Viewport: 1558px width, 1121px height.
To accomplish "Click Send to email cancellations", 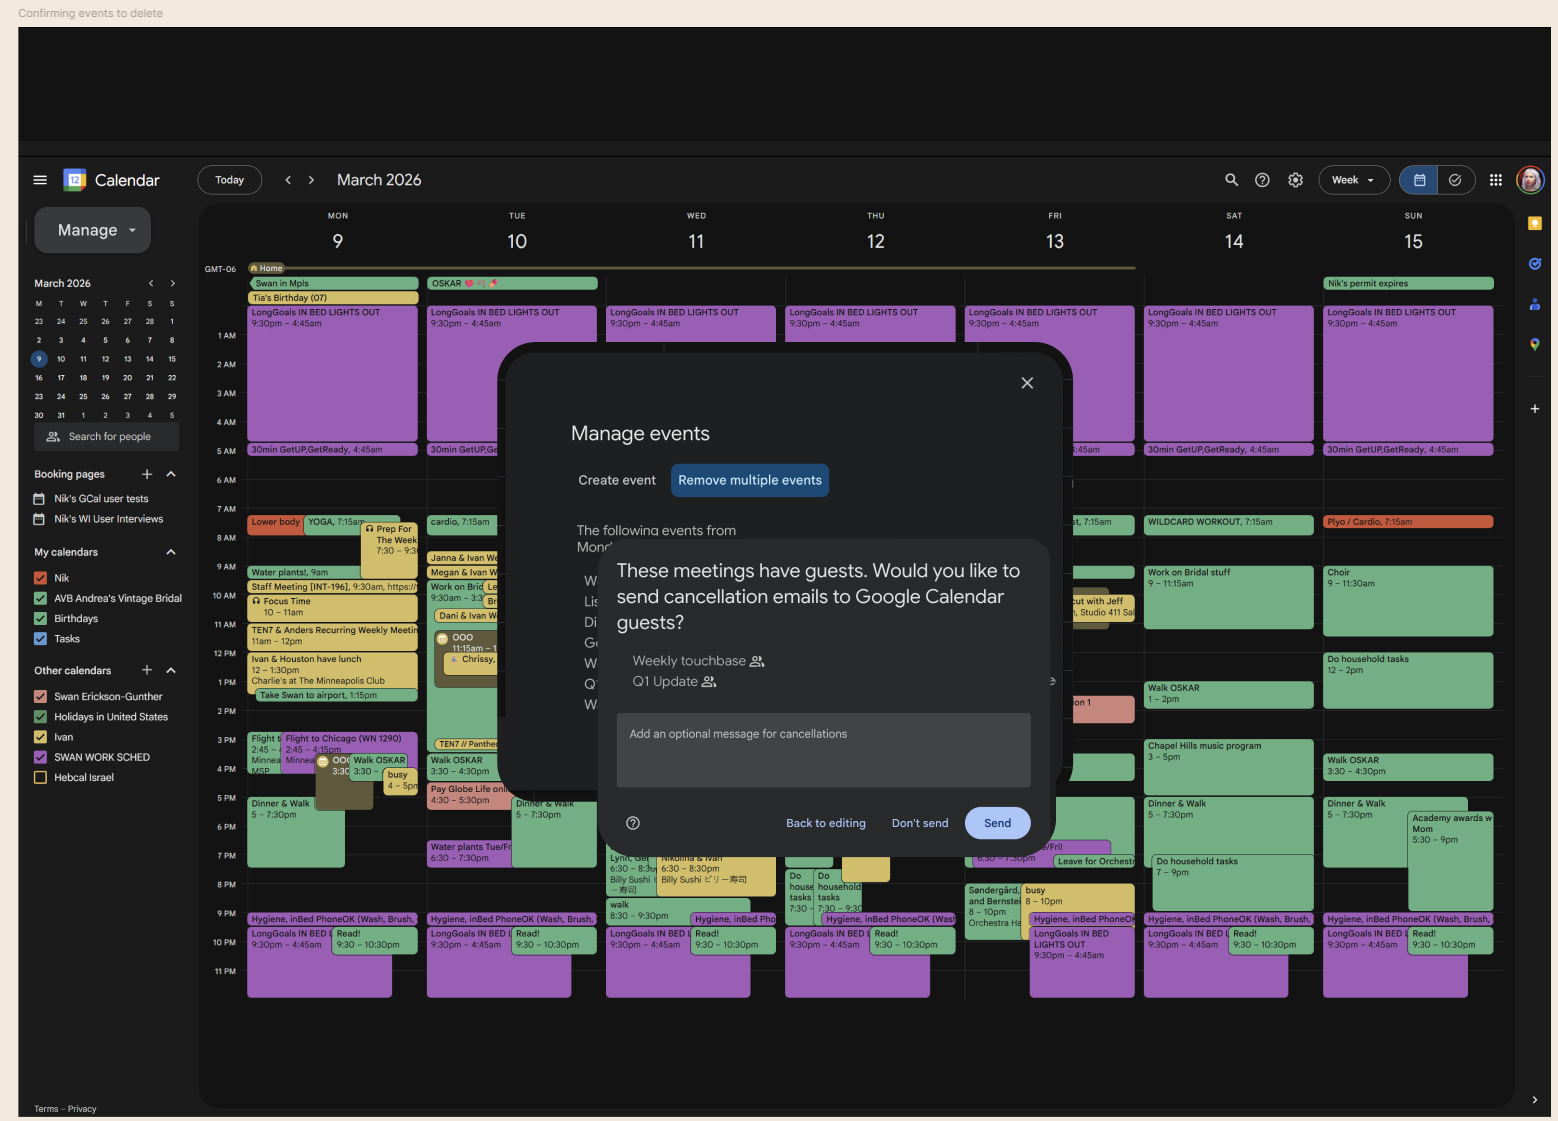I will point(998,823).
